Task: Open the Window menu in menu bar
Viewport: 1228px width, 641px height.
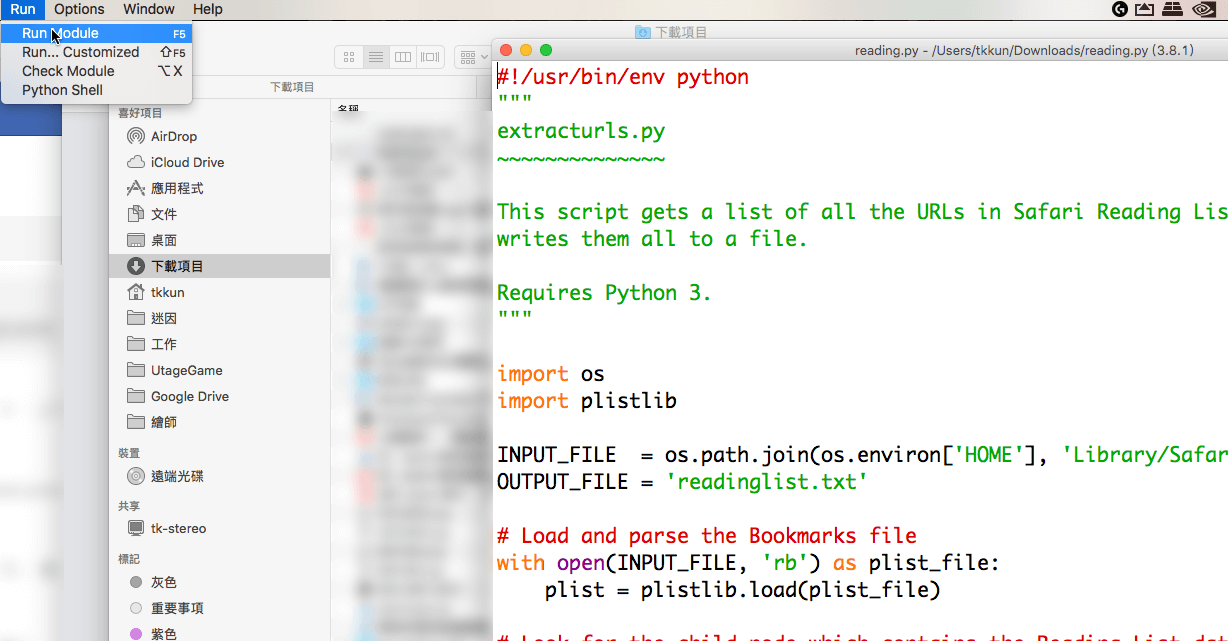Action: [x=149, y=9]
